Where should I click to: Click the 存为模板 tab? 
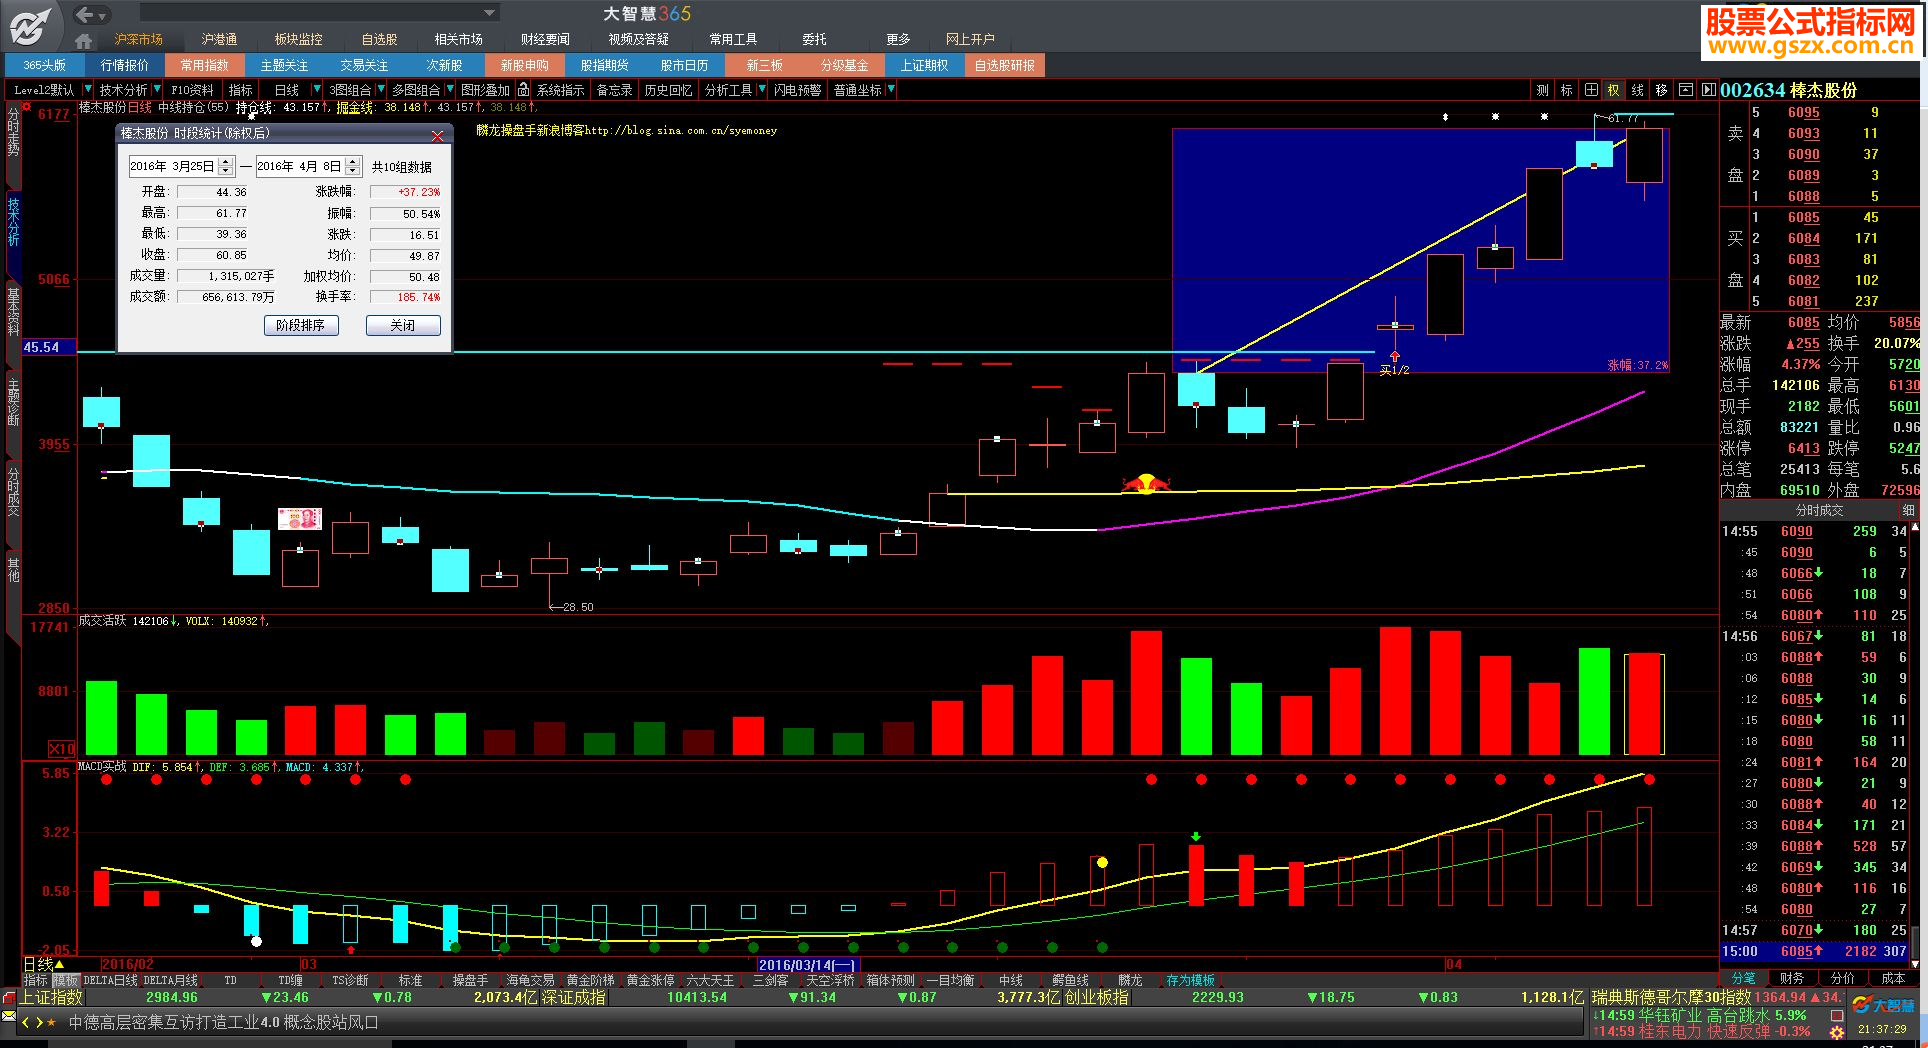[1190, 981]
